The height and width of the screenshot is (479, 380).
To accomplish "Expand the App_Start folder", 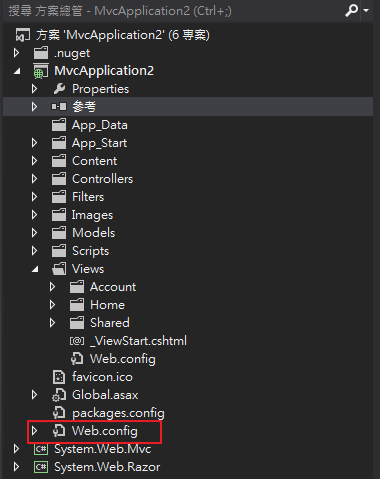I will [34, 143].
